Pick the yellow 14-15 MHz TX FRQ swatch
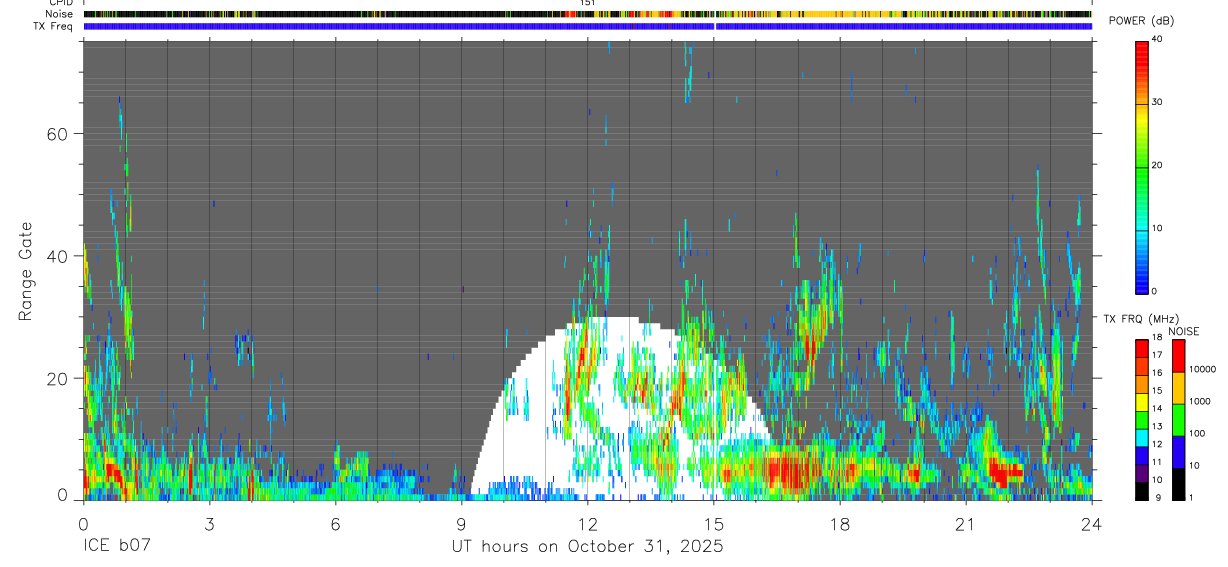Image resolution: width=1228 pixels, height=567 pixels. (x=1142, y=401)
